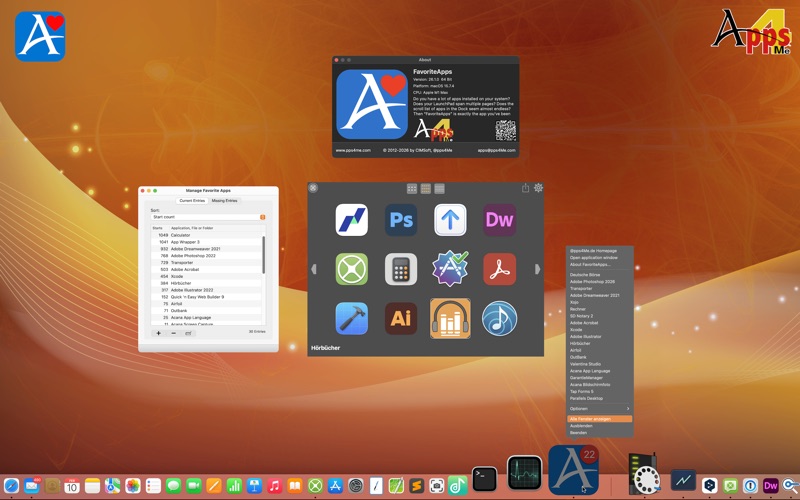
Task: Open www.pps4me.com link in About window
Action: 353,151
